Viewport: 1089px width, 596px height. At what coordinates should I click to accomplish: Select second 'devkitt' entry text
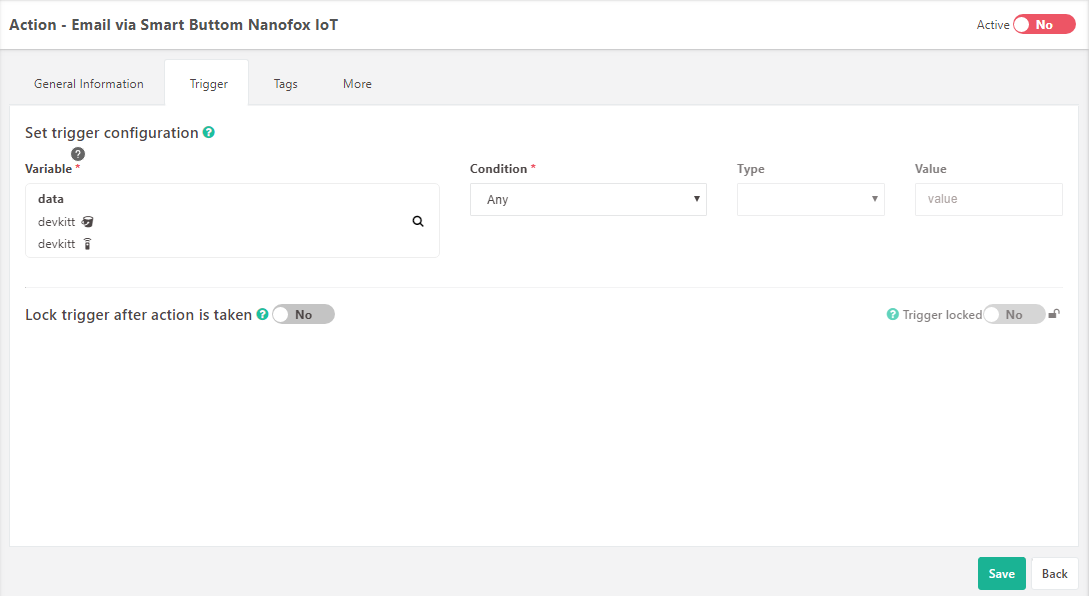tap(56, 244)
